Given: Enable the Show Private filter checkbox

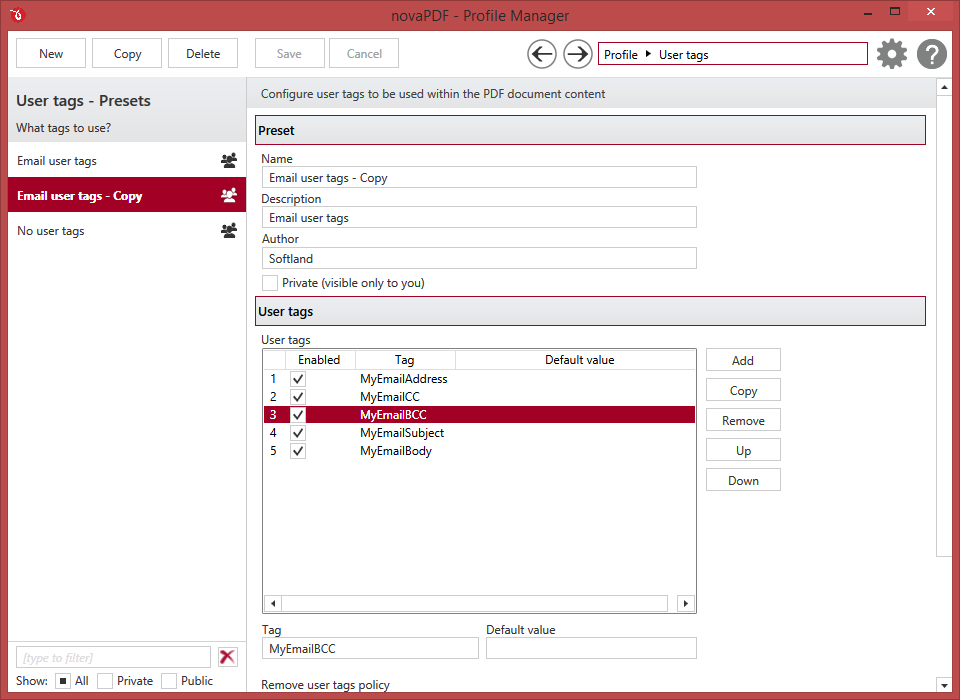Looking at the screenshot, I should (x=105, y=681).
